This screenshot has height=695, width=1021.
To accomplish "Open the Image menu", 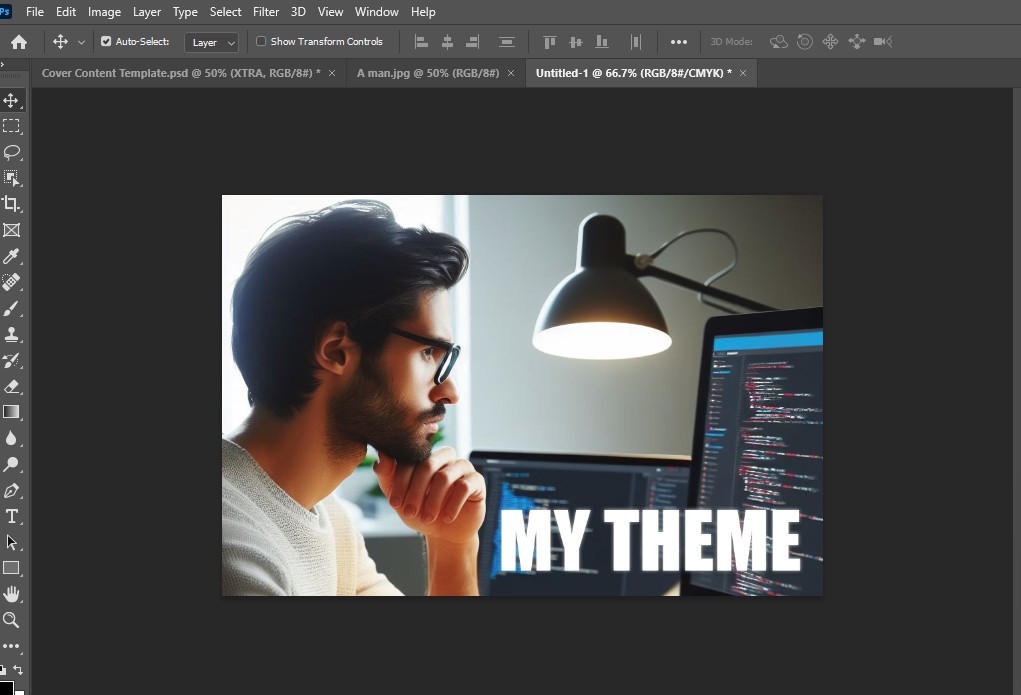I will (x=104, y=12).
